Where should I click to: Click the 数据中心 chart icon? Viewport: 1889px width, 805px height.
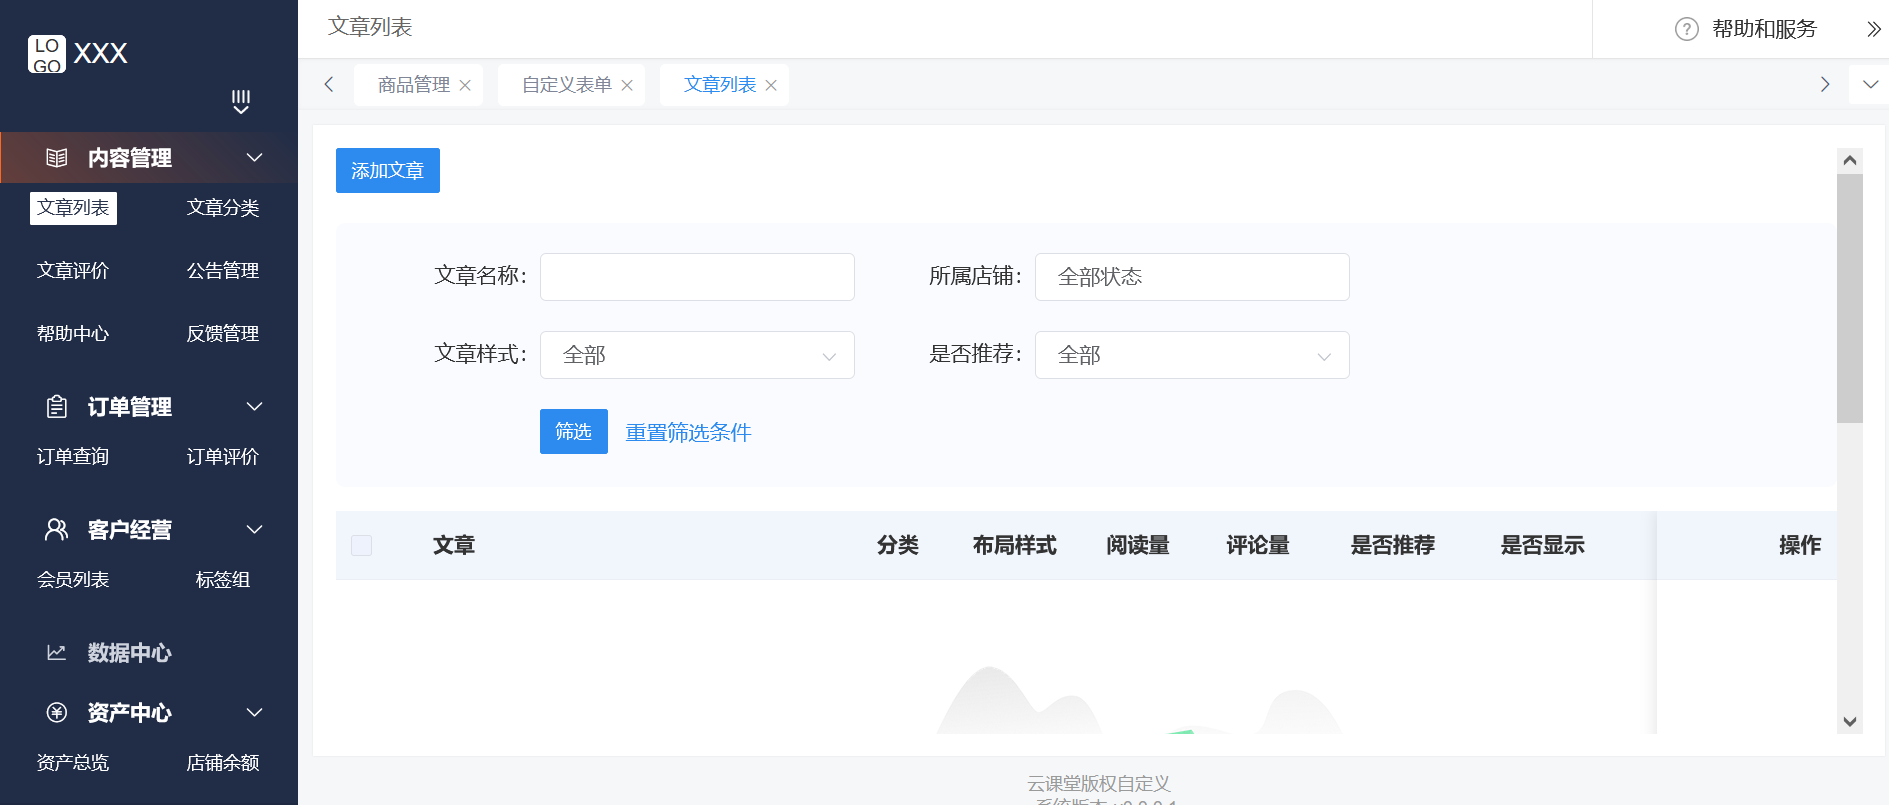57,653
